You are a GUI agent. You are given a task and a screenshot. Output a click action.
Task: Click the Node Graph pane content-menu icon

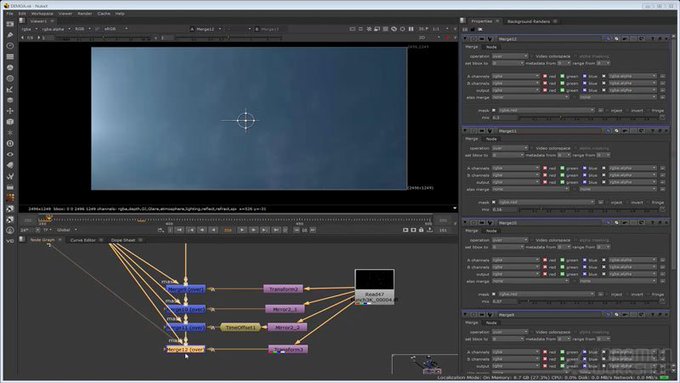point(22,239)
